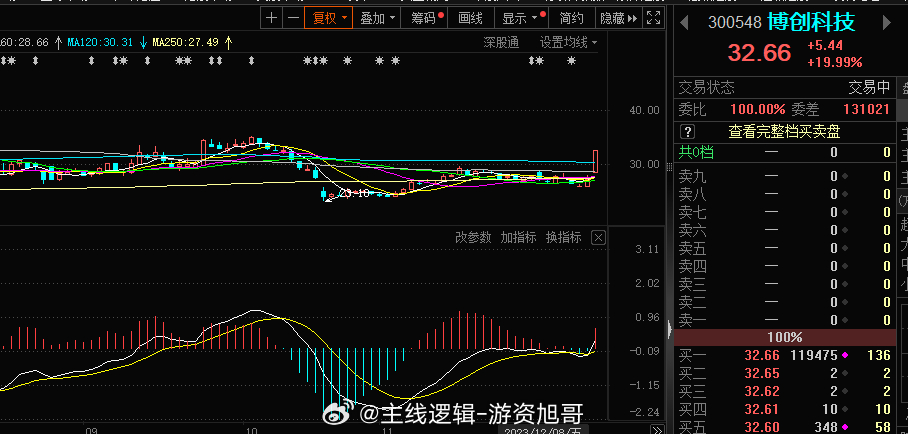Open the 复权 dropdown
Screen dimensions: 908x434
tap(328, 18)
